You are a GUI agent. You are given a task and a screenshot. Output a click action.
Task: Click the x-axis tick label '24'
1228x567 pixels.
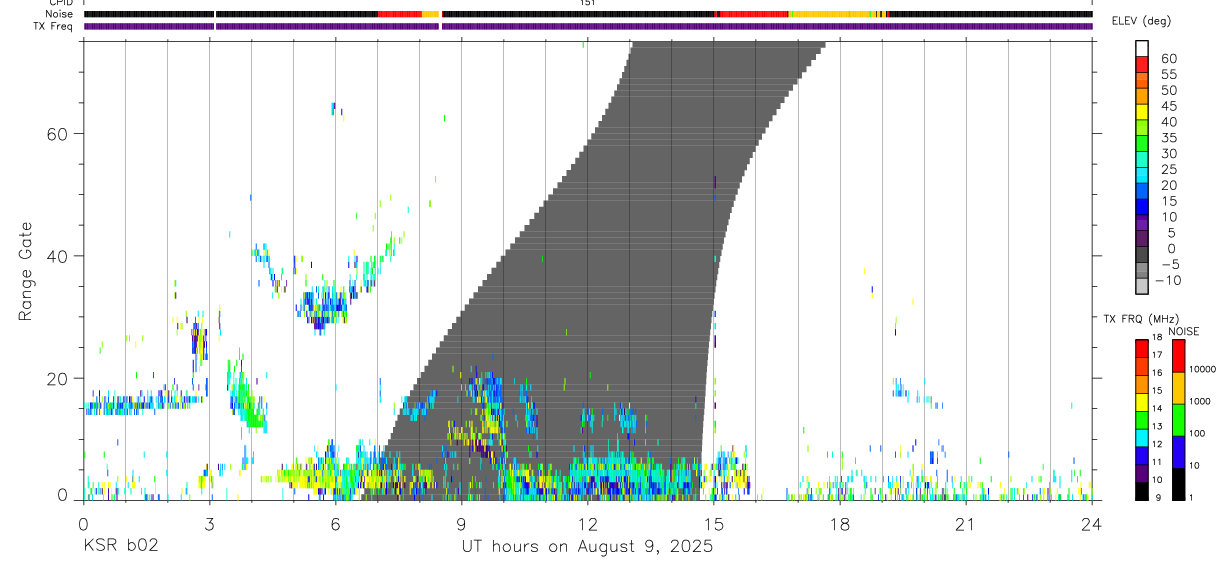[1091, 523]
